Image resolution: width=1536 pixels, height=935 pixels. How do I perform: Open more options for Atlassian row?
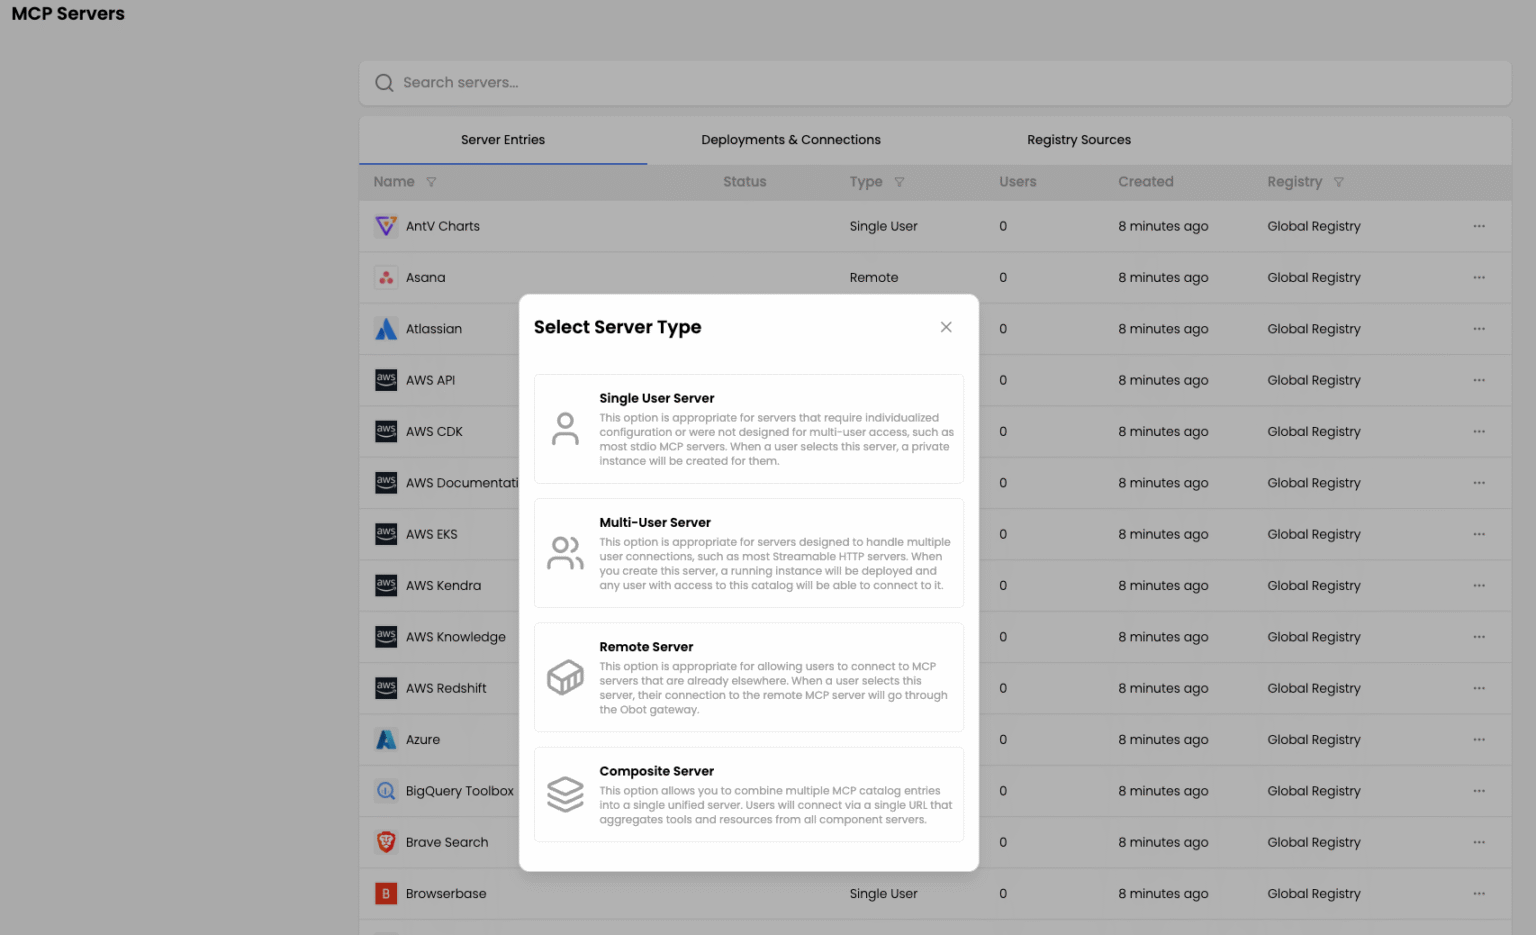click(1479, 329)
